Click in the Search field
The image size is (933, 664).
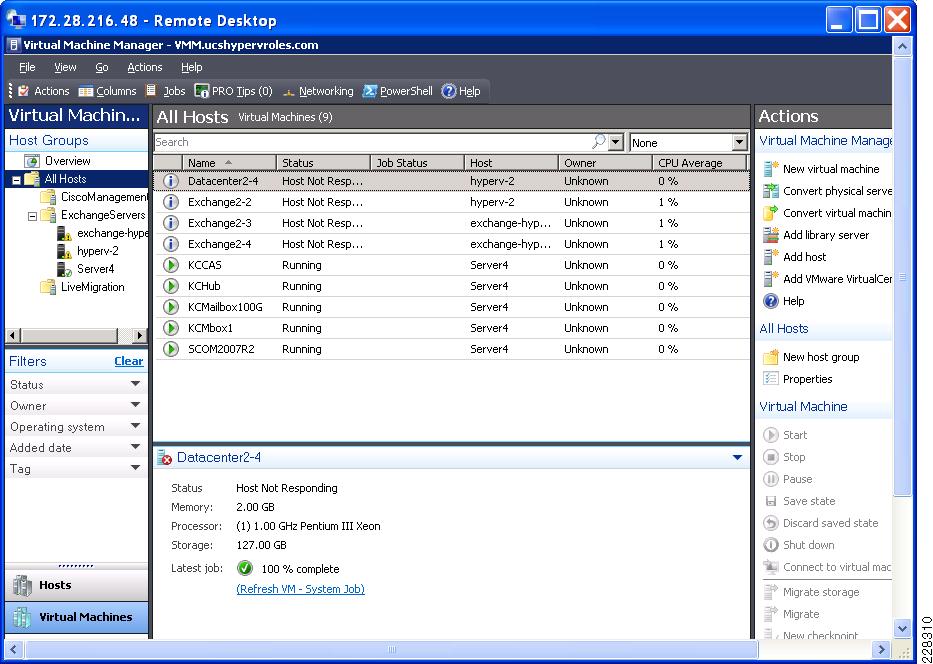coord(372,142)
